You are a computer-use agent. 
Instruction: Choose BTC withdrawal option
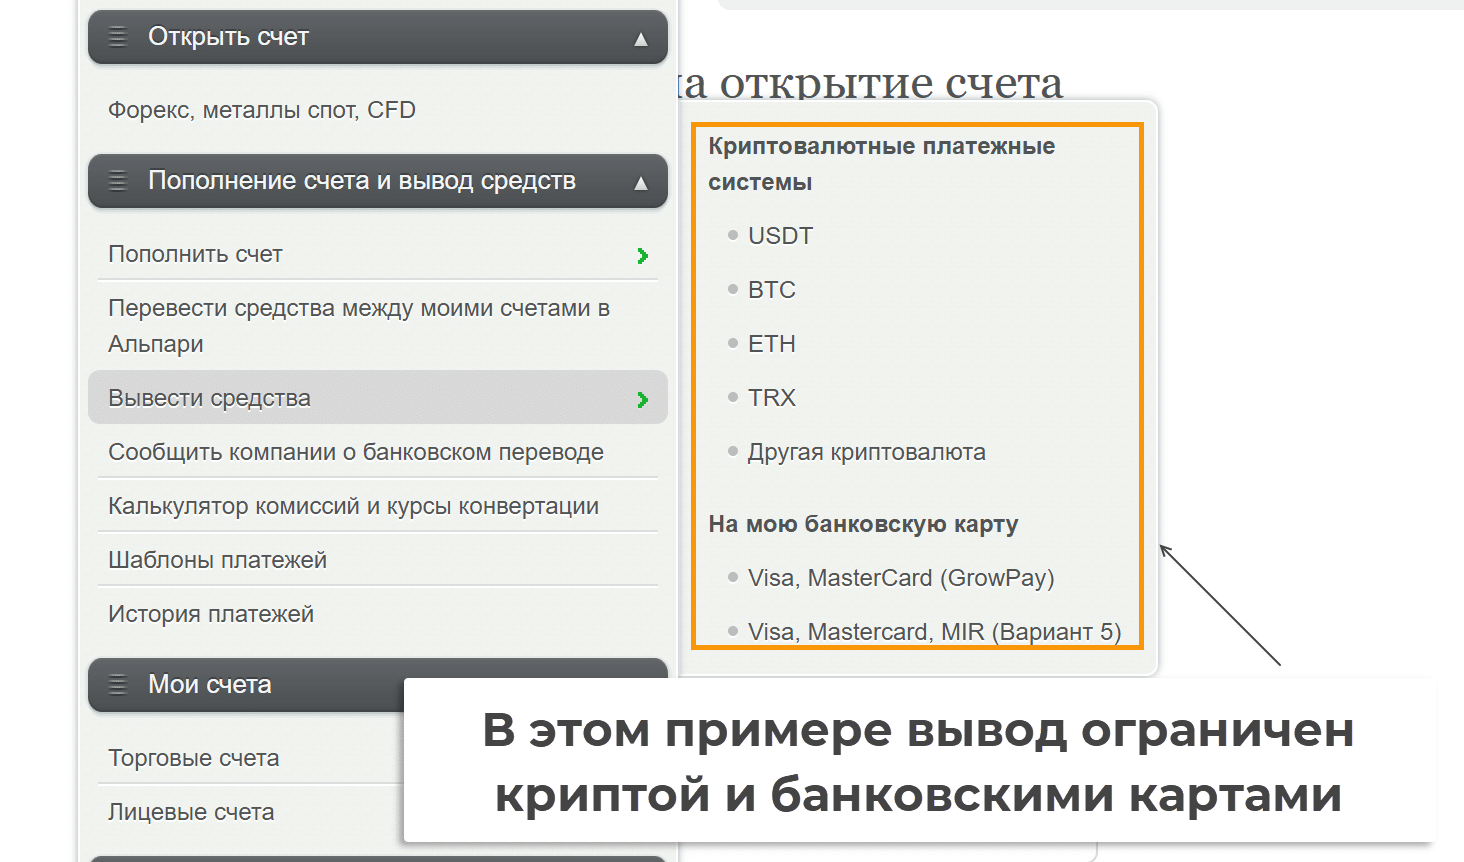771,290
